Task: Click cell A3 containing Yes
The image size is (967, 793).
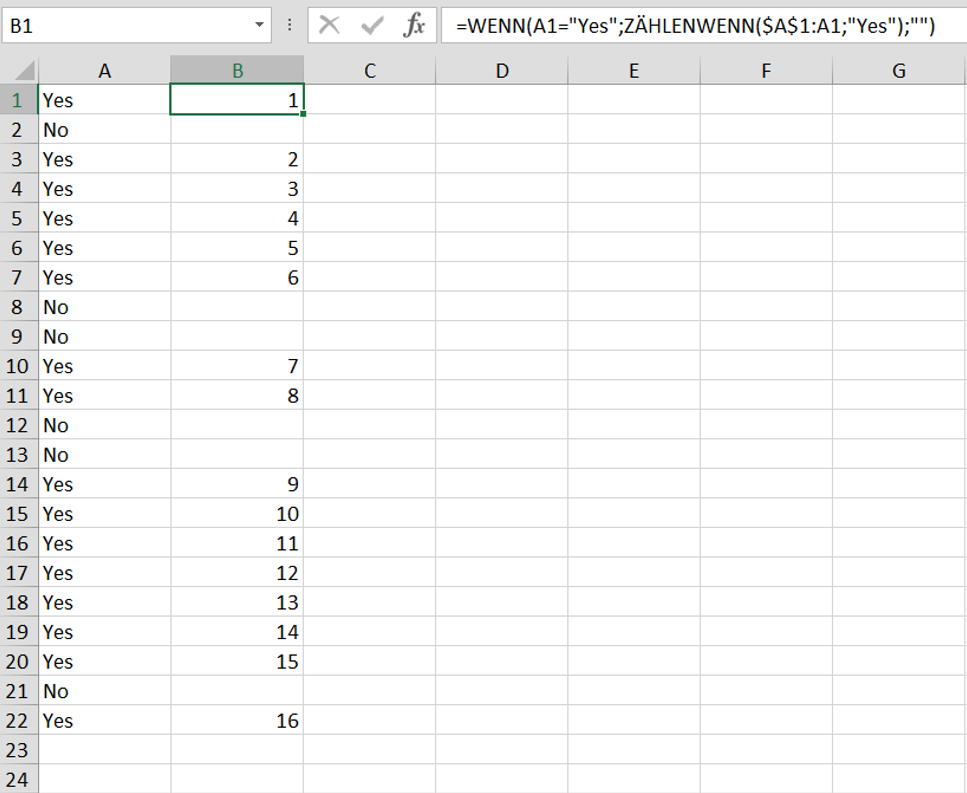Action: (x=104, y=159)
